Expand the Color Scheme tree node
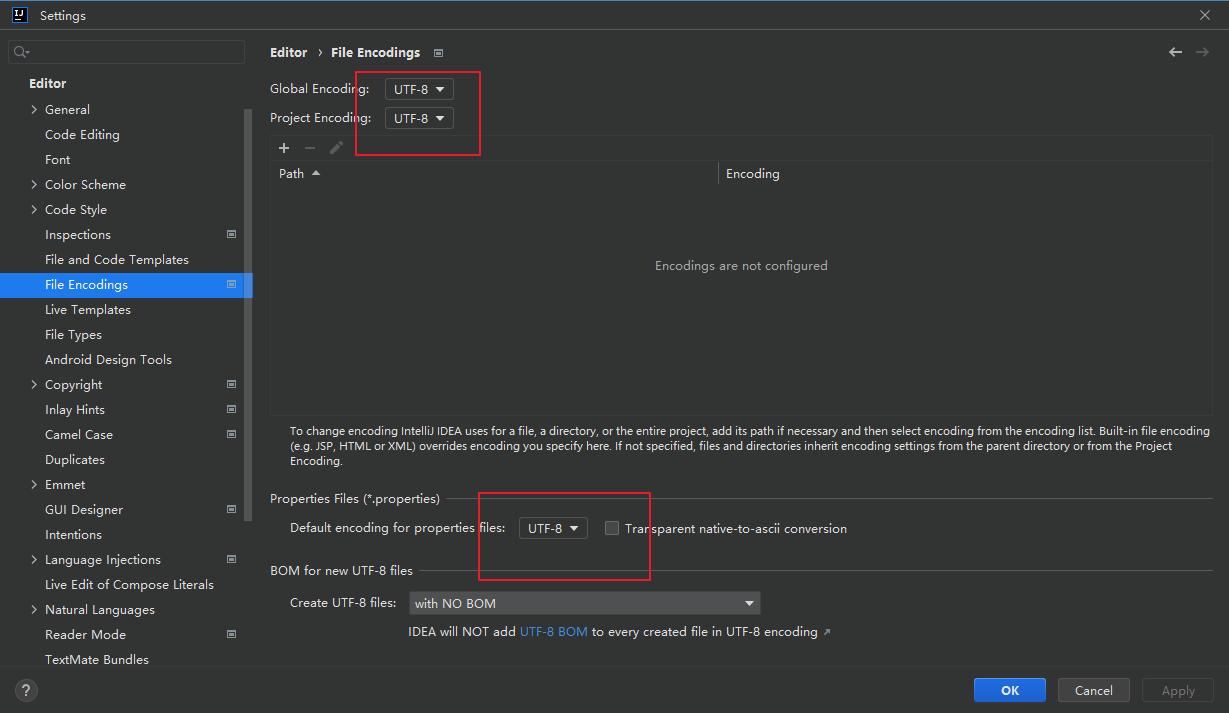This screenshot has height=713, width=1229. [x=34, y=185]
